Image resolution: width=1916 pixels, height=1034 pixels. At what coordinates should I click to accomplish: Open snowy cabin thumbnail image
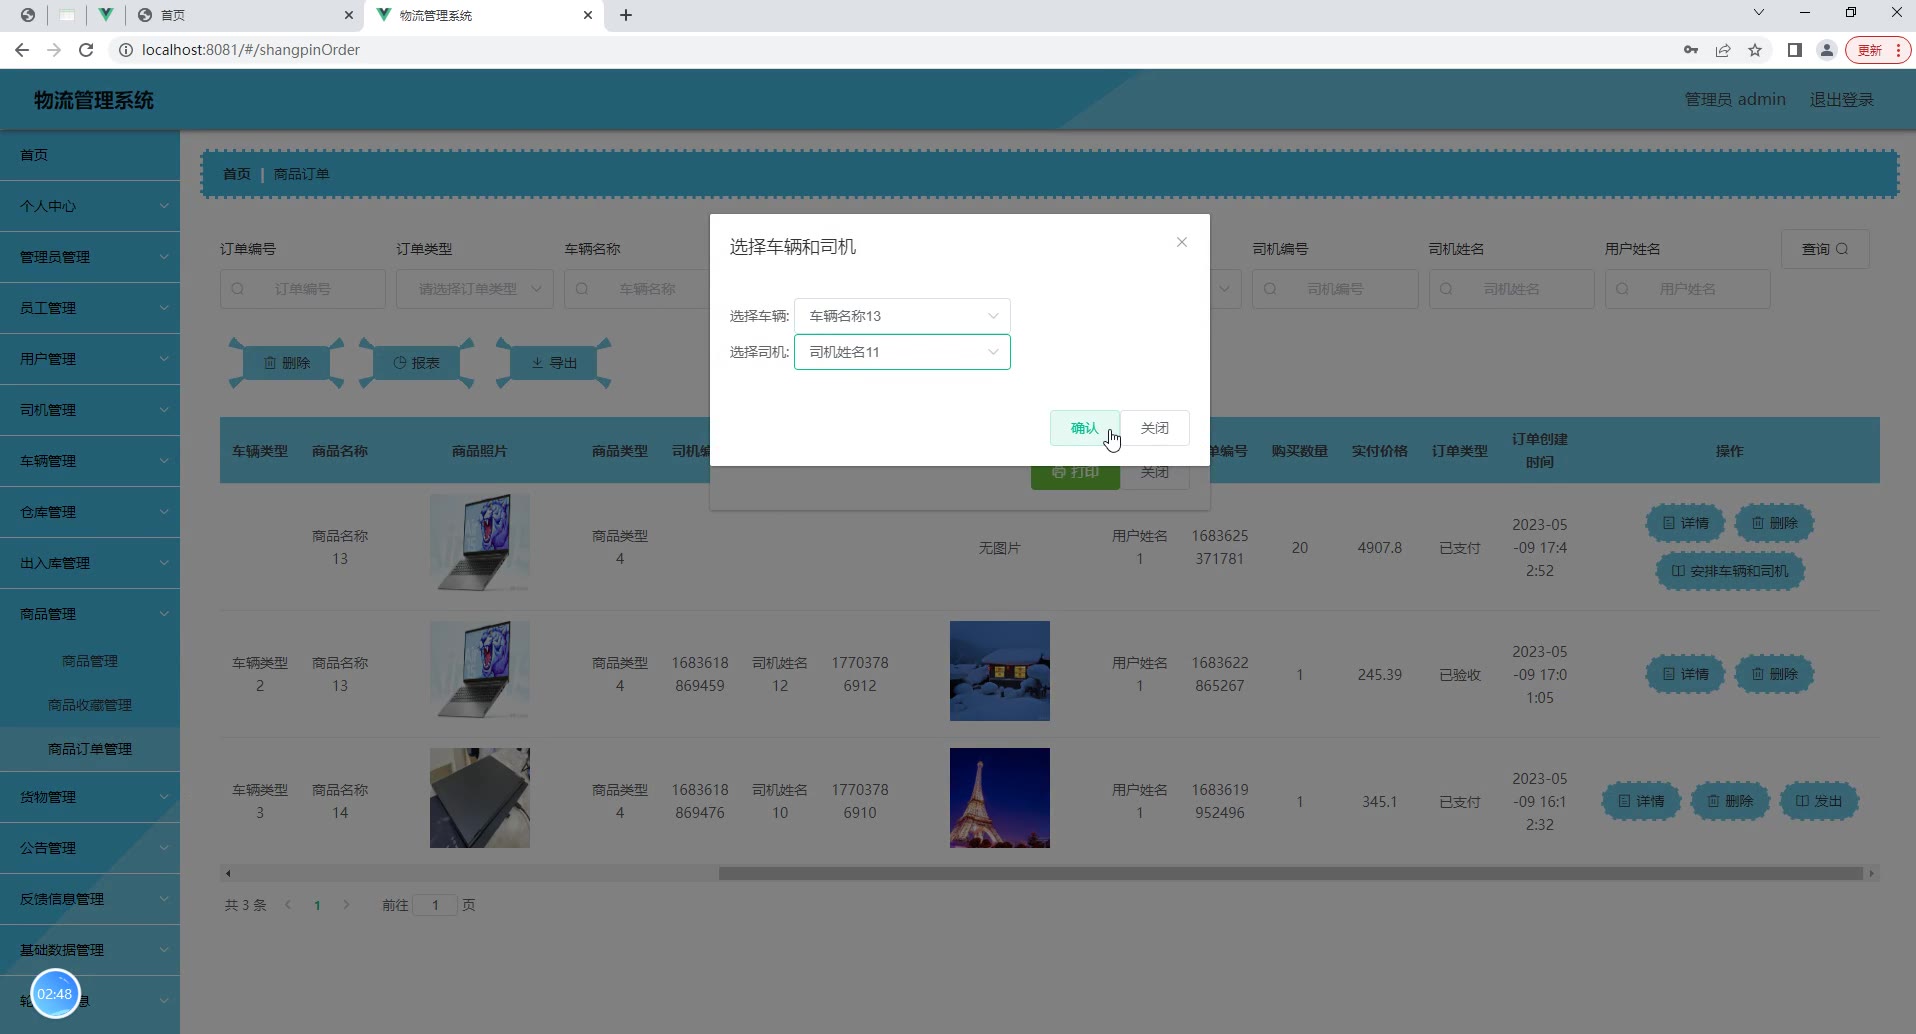(1000, 671)
